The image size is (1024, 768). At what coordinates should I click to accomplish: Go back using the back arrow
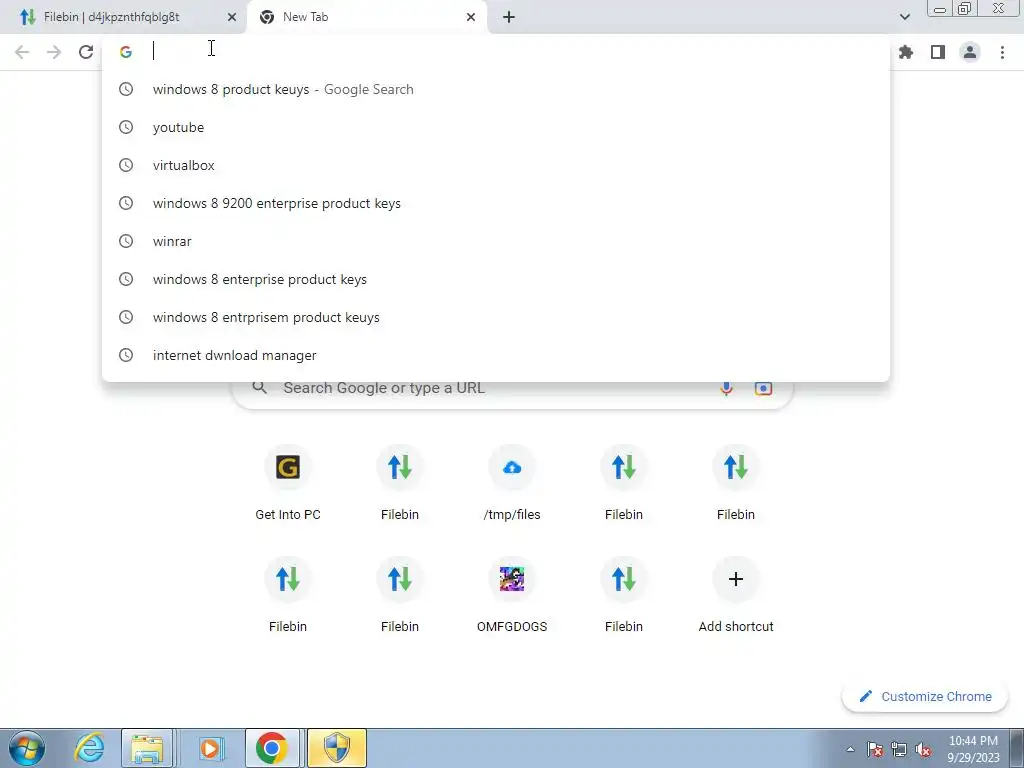tap(22, 52)
